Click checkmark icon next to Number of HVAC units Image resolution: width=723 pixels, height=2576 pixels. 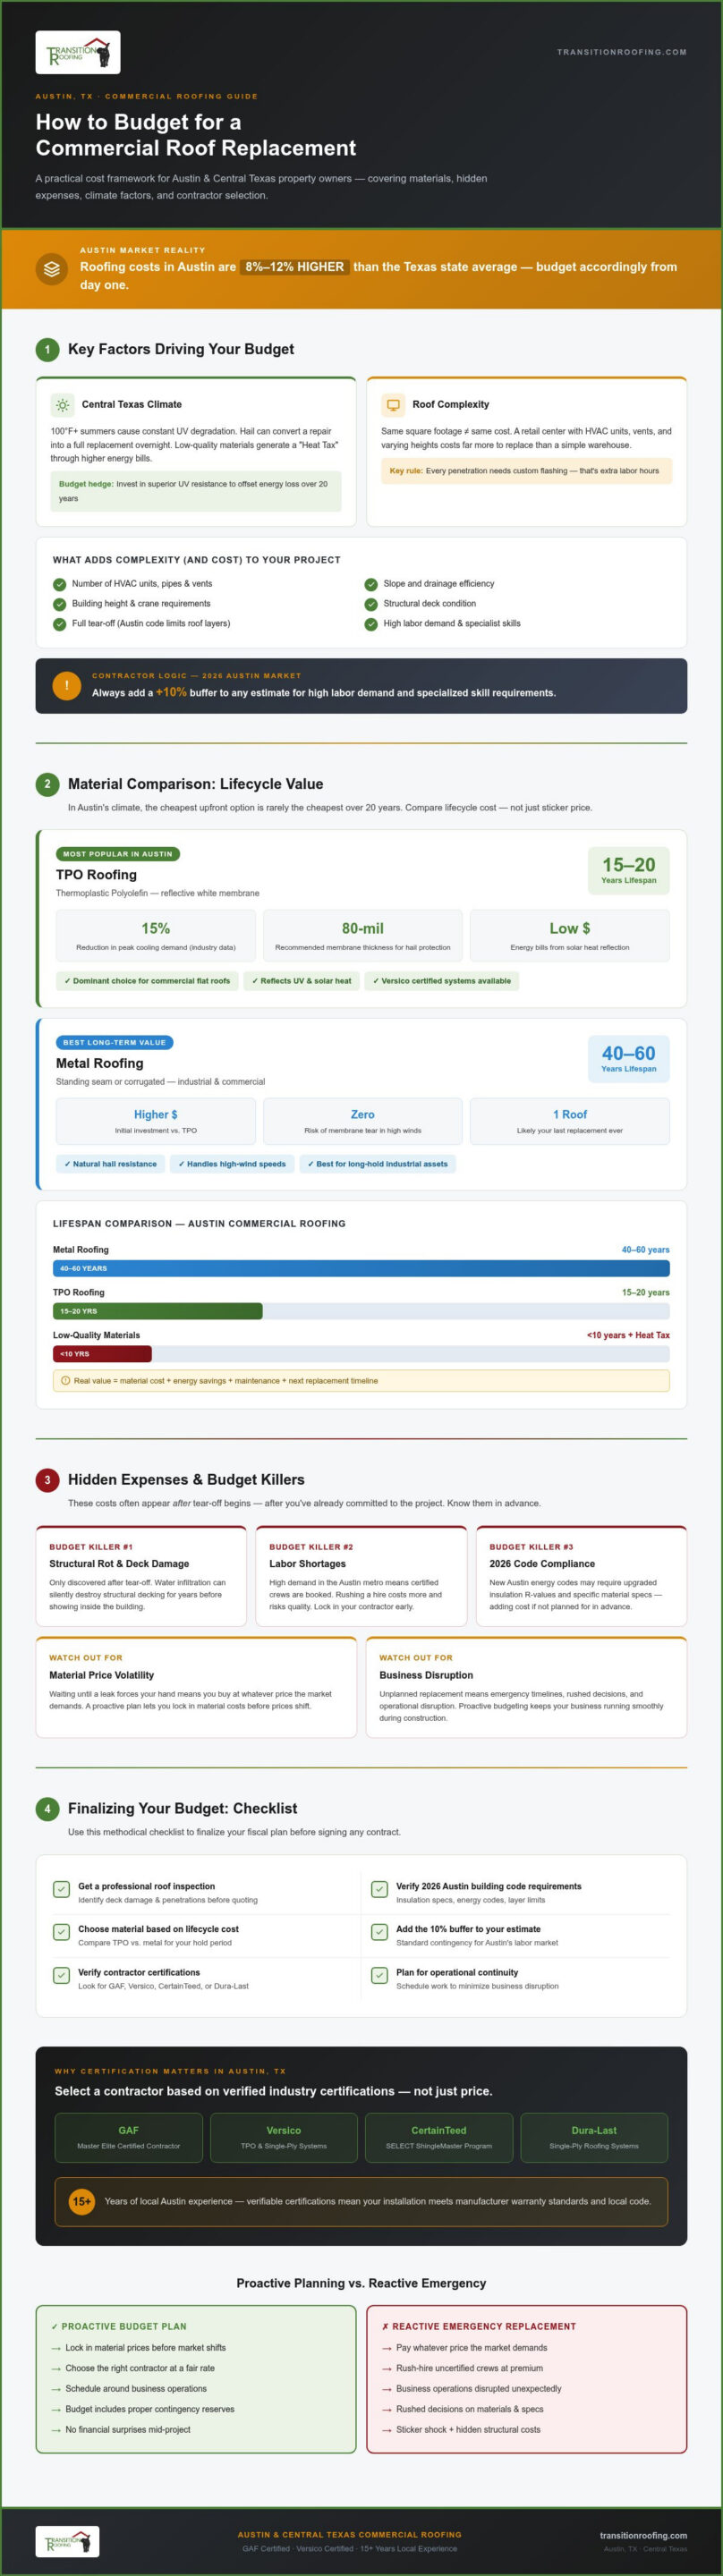coord(60,584)
